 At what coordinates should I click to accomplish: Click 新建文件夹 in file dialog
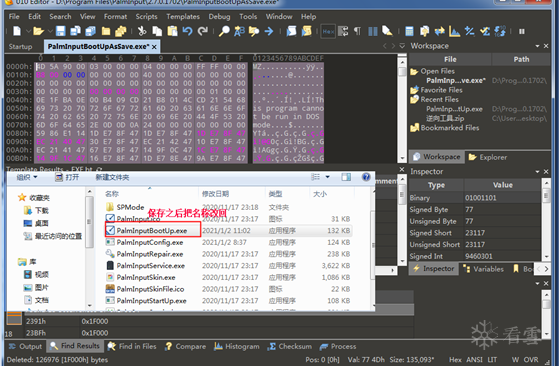click(112, 177)
